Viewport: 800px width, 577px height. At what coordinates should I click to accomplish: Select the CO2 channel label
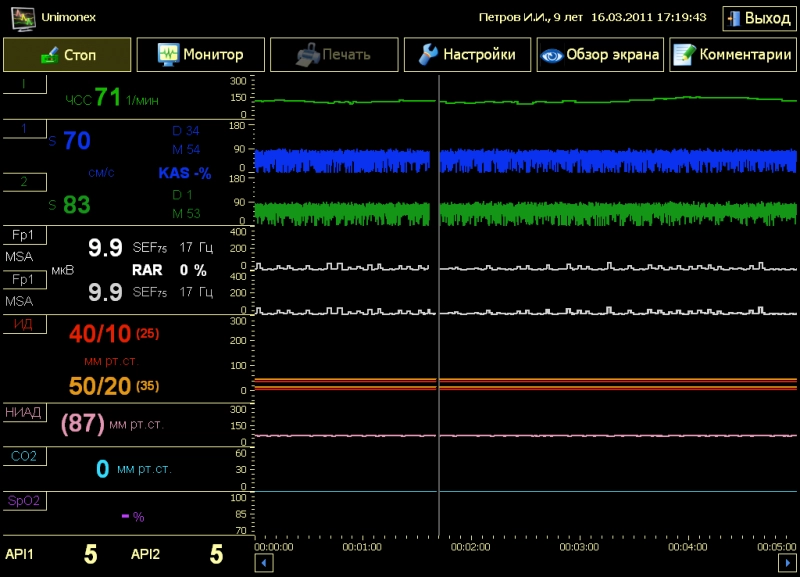coord(23,456)
